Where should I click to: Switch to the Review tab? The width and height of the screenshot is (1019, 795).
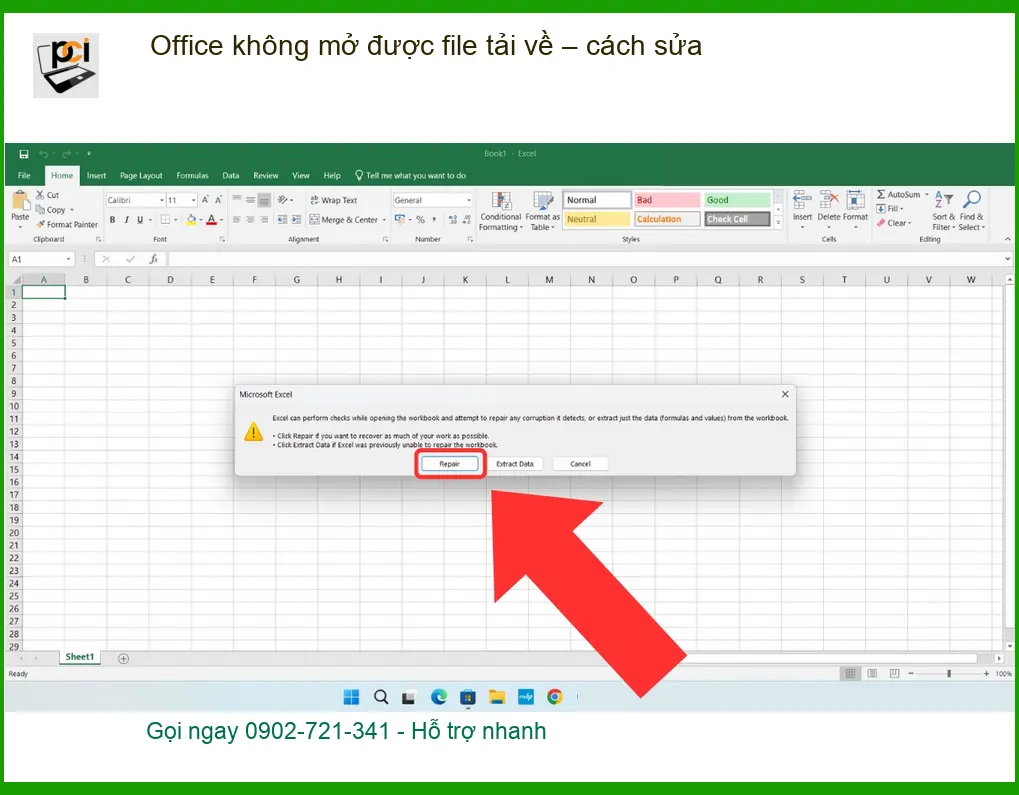pos(266,176)
